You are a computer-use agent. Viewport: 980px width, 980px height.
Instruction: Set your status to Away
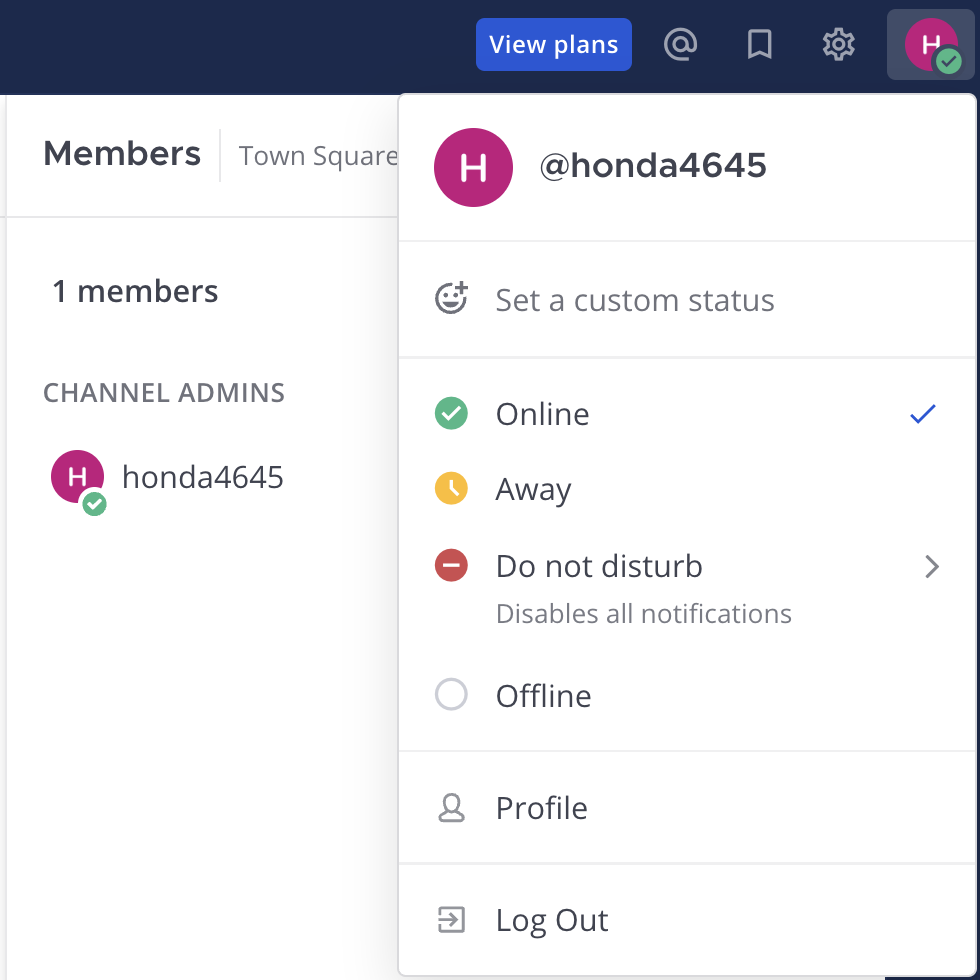[533, 489]
